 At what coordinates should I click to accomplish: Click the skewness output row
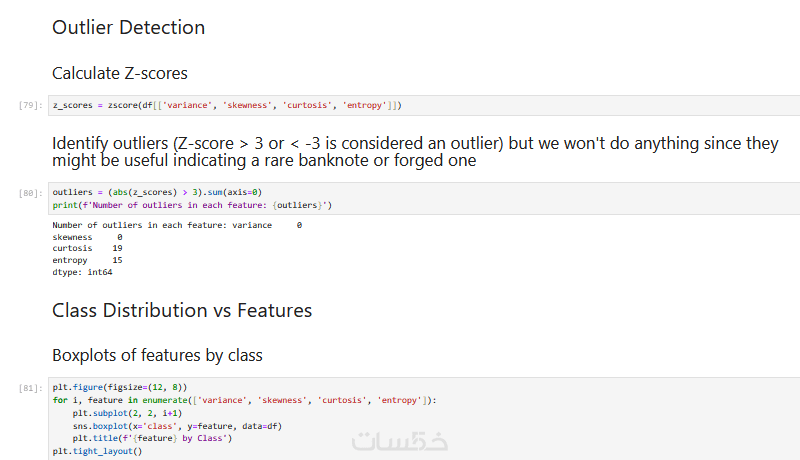pos(86,237)
